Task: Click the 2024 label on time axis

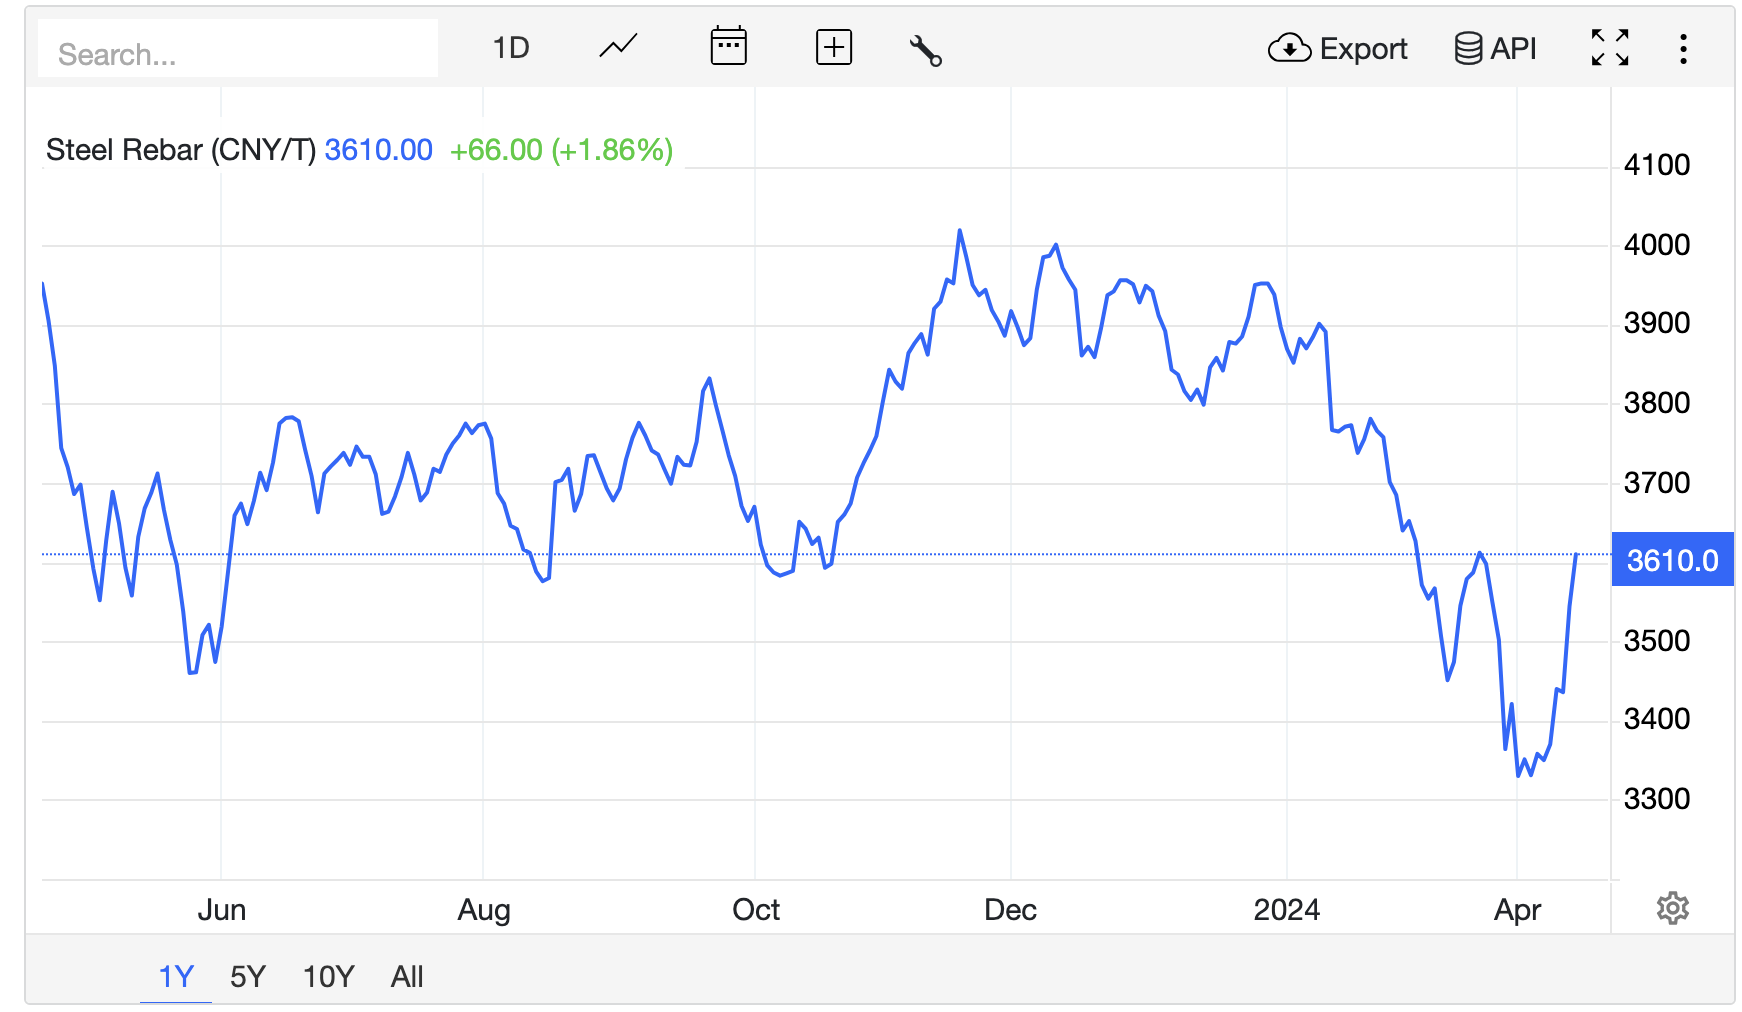Action: point(1286,910)
